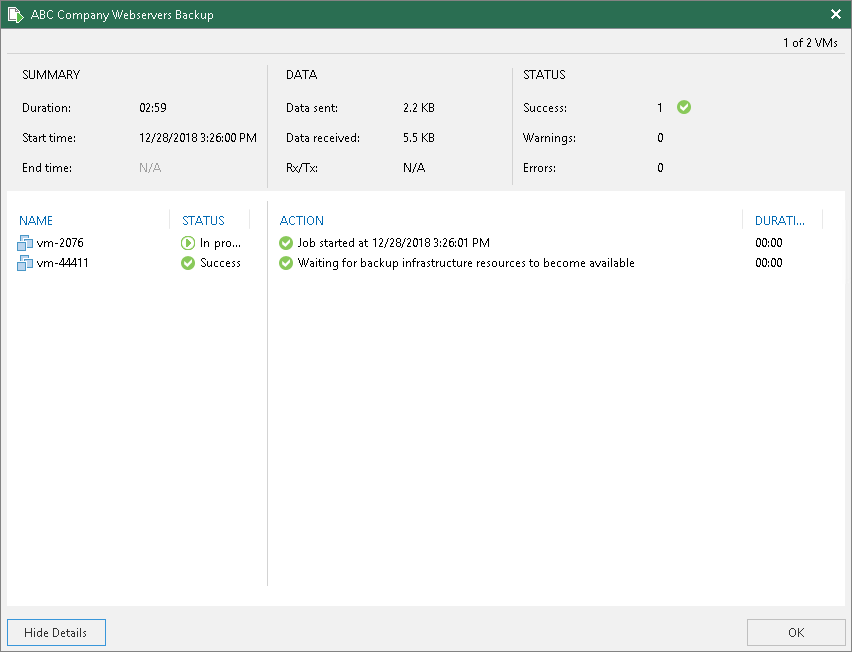The height and width of the screenshot is (652, 852).
Task: Click the 'Duration:' label
Action: [x=46, y=108]
